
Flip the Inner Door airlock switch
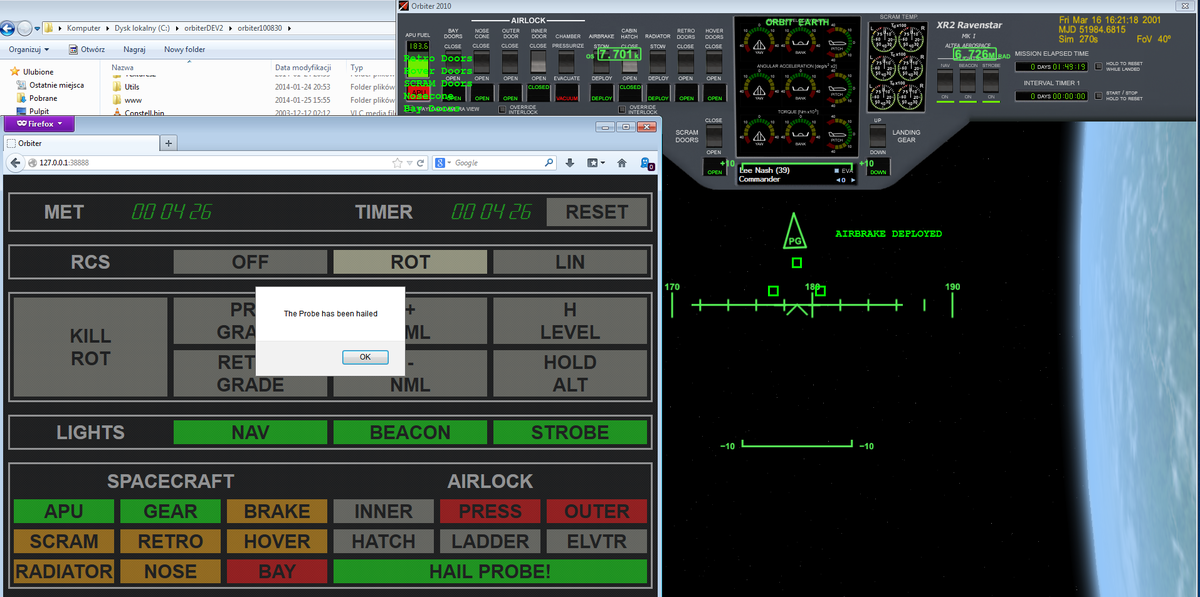(x=538, y=62)
